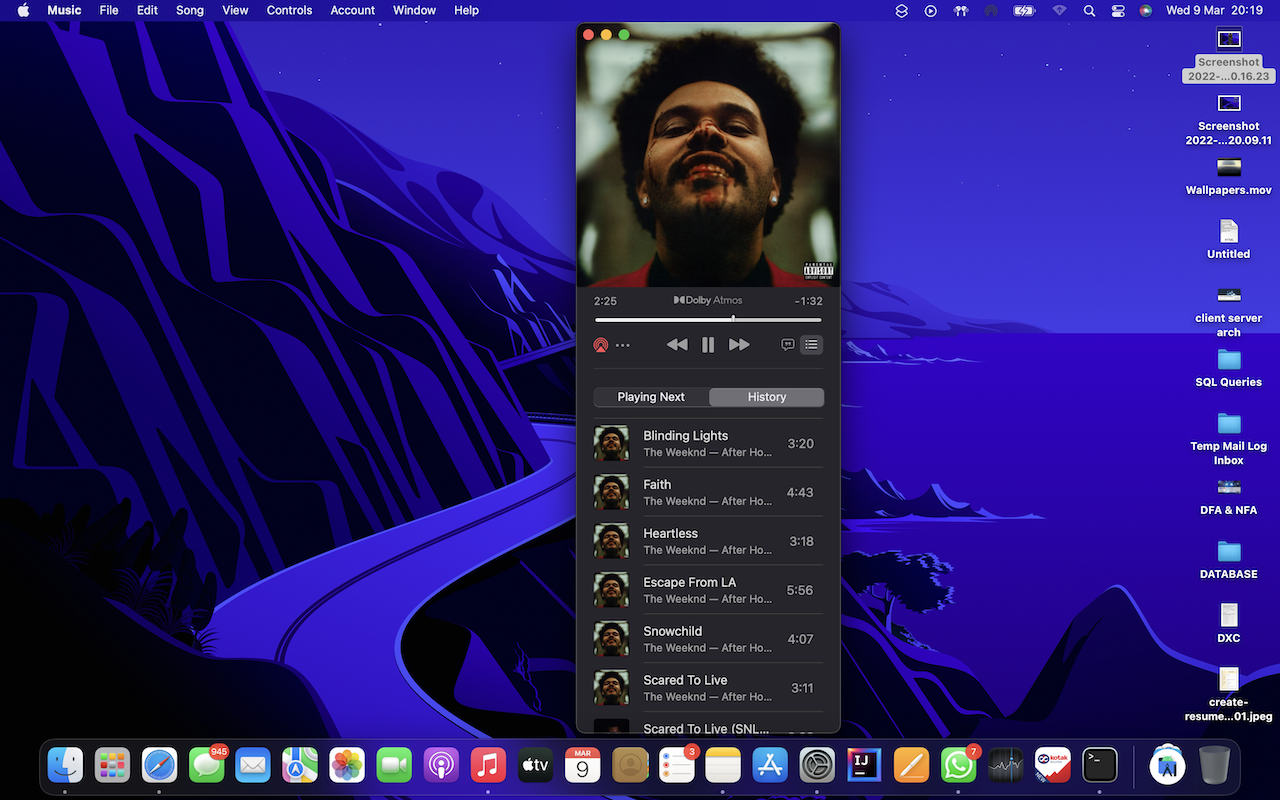Open the Account menu
Screen dimensions: 1280x800
[x=353, y=10]
